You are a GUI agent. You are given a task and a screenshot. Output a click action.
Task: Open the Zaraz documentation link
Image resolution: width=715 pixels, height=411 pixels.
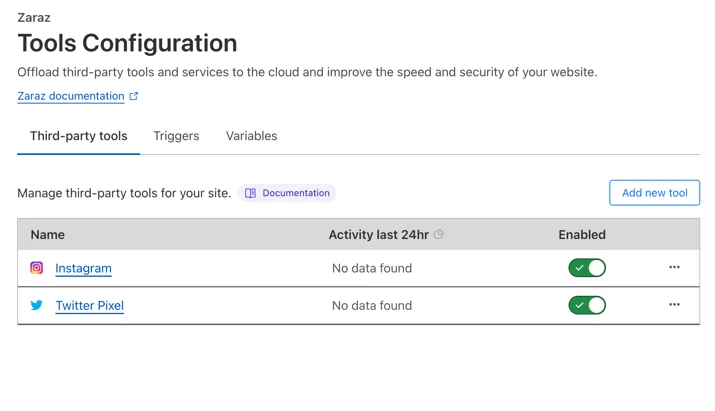click(71, 96)
